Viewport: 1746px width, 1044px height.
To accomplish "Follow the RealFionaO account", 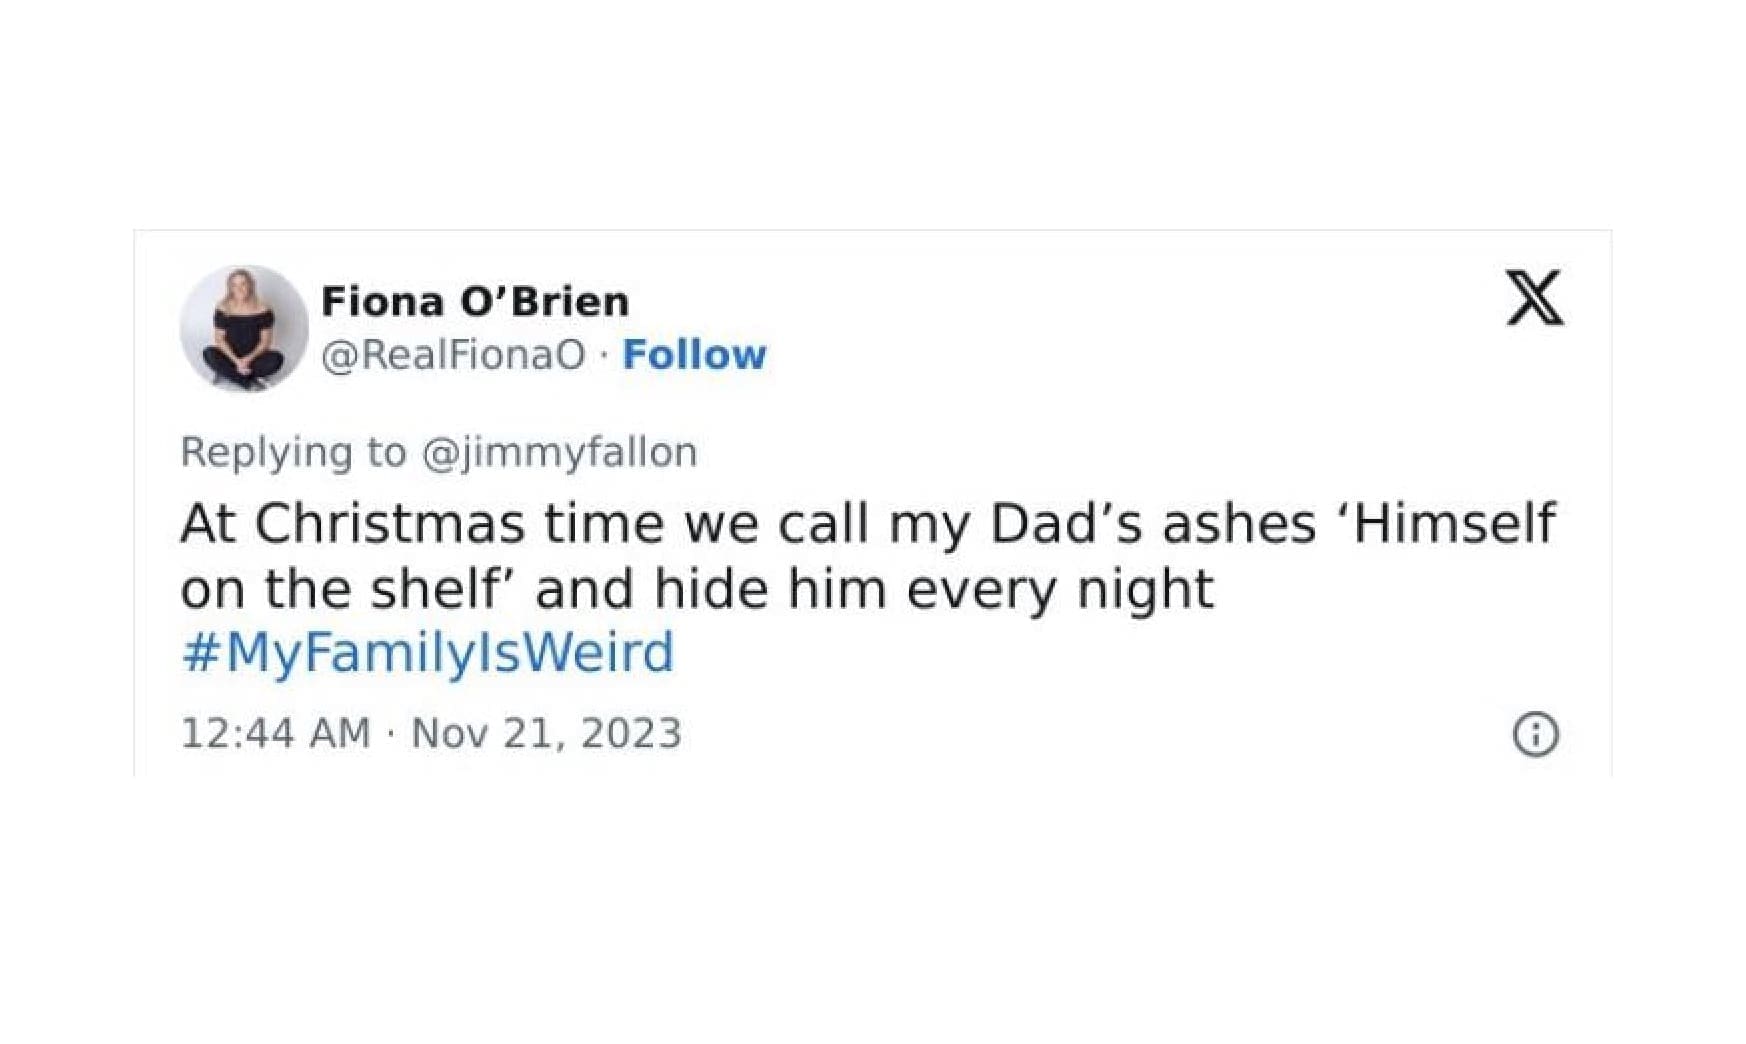I will 694,355.
